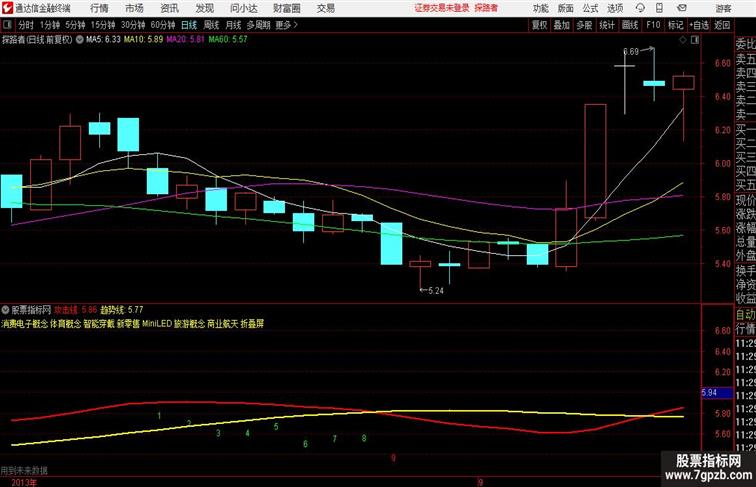Toggle the left sidebar panel icon beside 分时
756x487 pixels.
[7, 25]
